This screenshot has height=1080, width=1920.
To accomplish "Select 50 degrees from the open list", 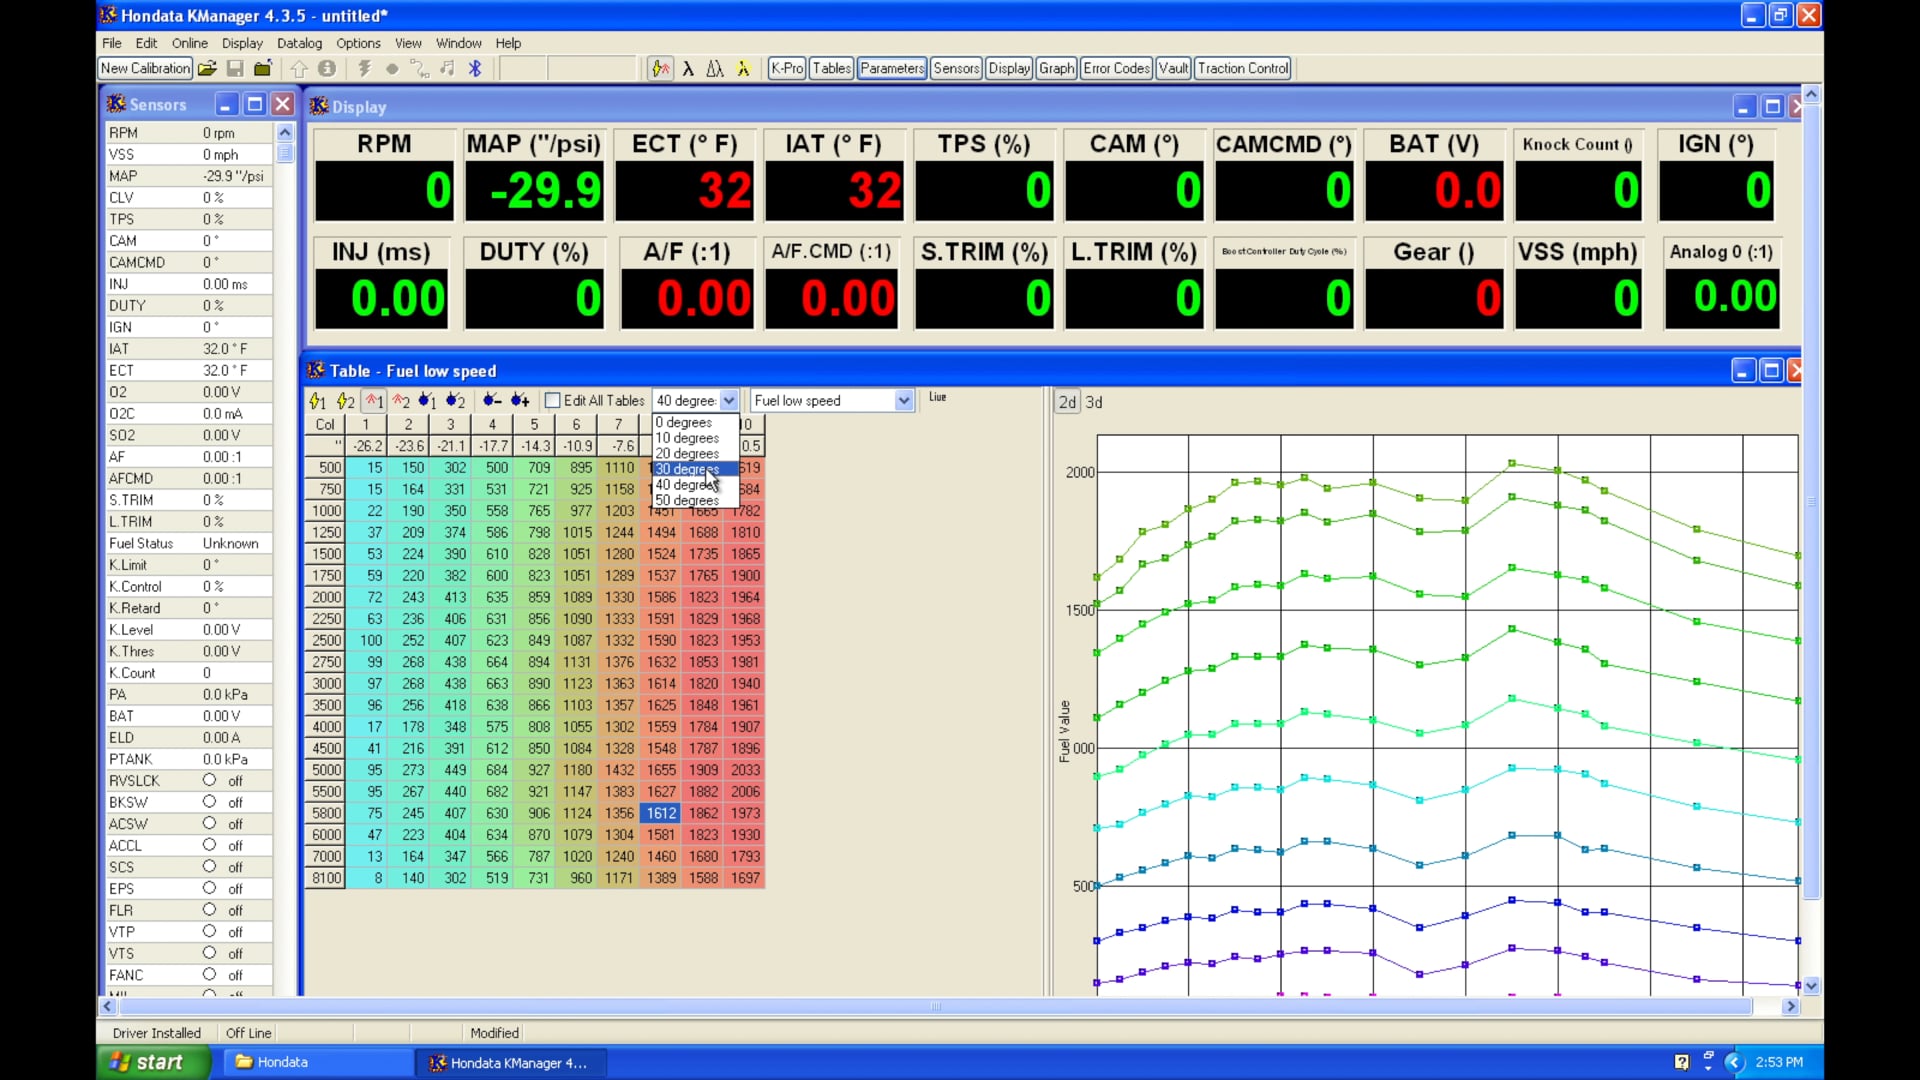I will 686,500.
